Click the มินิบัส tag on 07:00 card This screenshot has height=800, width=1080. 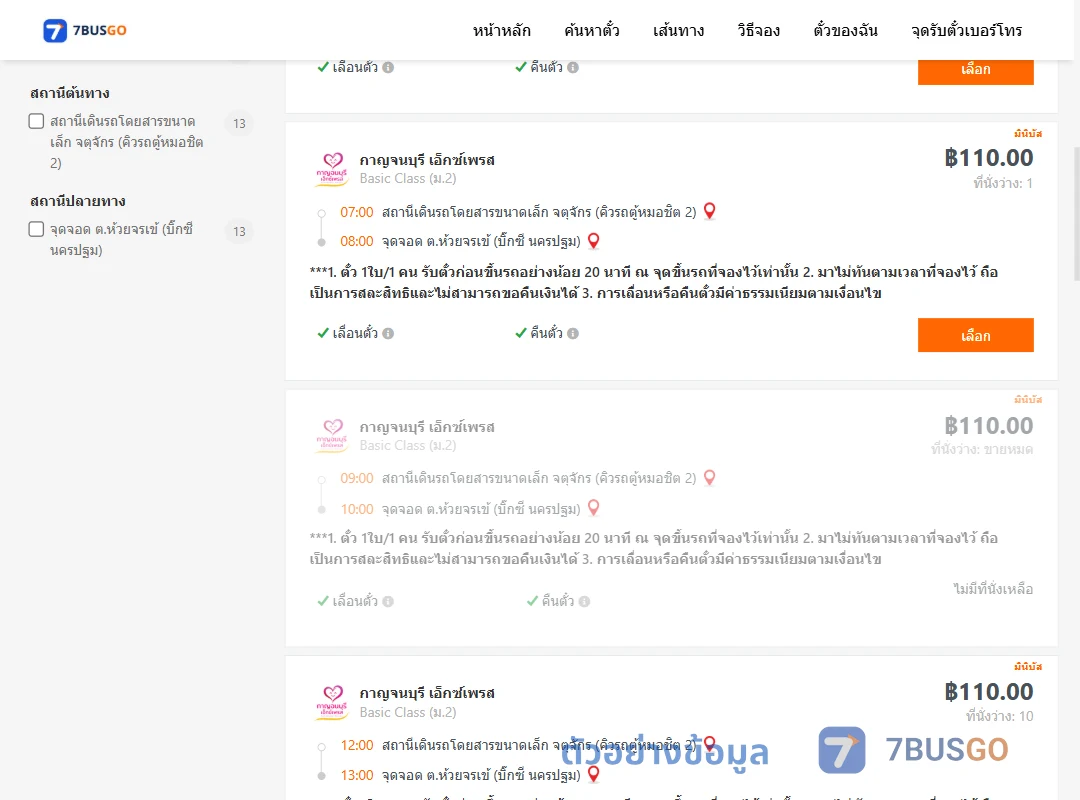(1028, 134)
